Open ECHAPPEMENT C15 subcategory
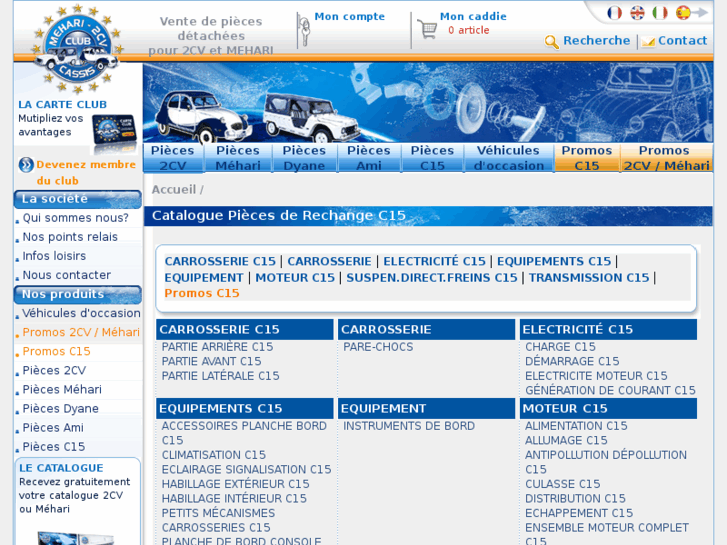727x545 pixels. point(579,513)
